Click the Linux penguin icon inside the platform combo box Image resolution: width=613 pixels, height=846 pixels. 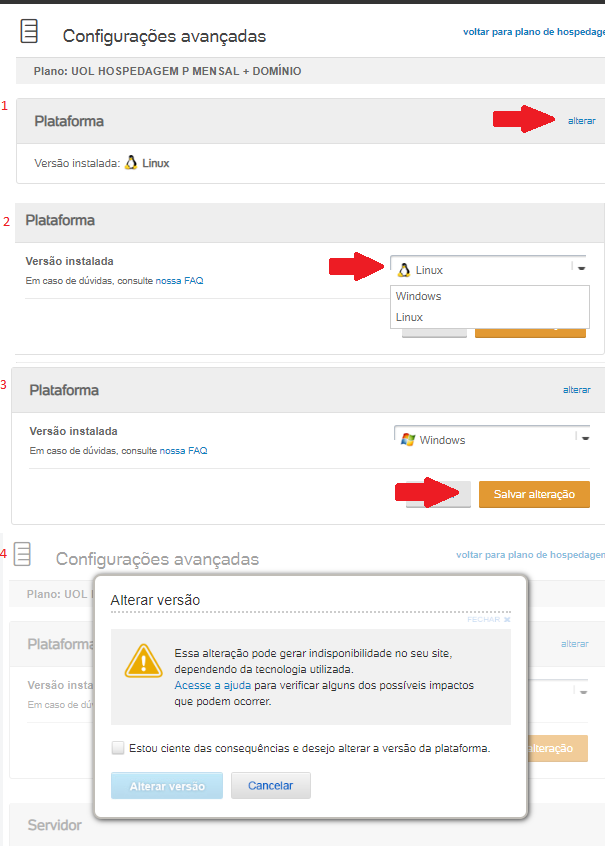click(405, 269)
